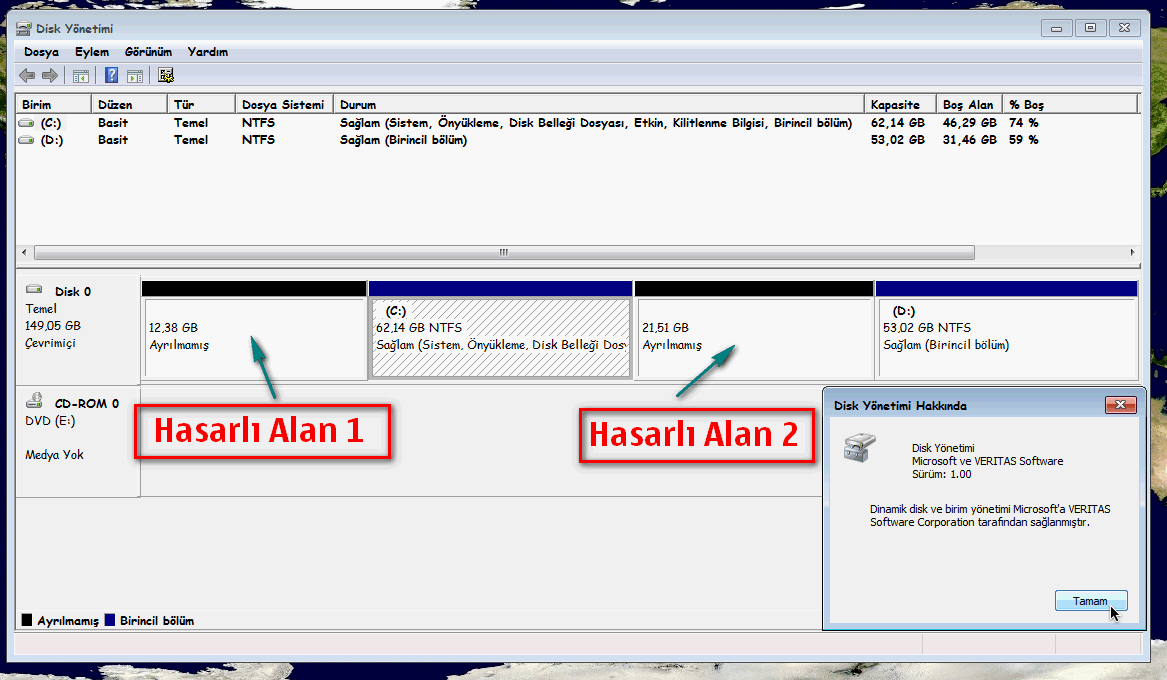Click the black Ayrılmamış legend swatch
The height and width of the screenshot is (680, 1167).
(28, 620)
